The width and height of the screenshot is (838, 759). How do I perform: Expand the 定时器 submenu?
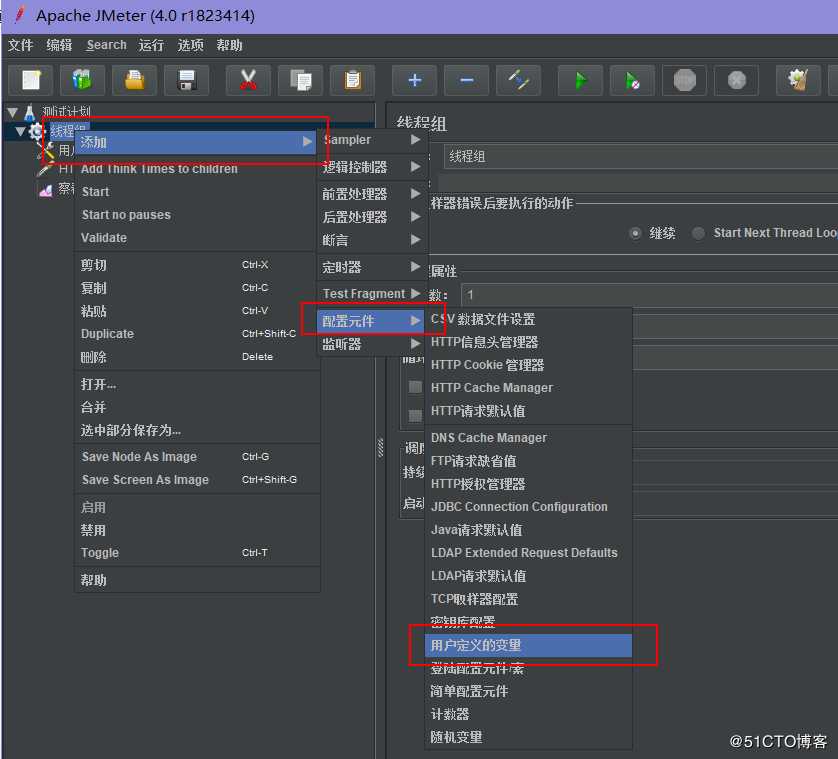(372, 267)
